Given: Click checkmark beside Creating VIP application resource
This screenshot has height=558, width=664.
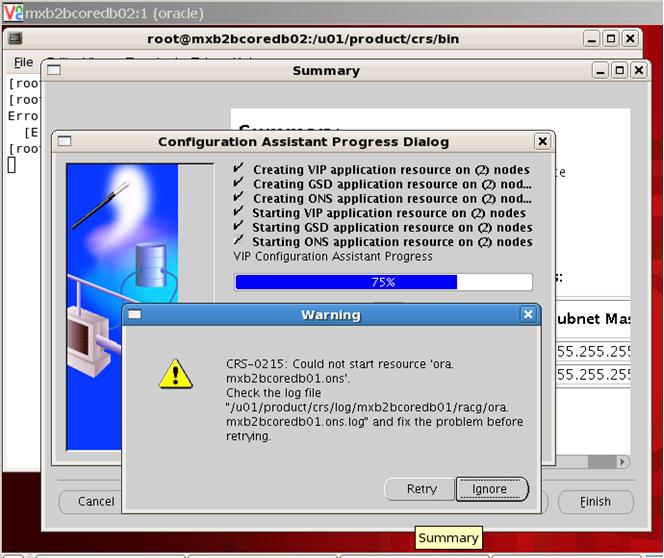Looking at the screenshot, I should click(x=238, y=168).
